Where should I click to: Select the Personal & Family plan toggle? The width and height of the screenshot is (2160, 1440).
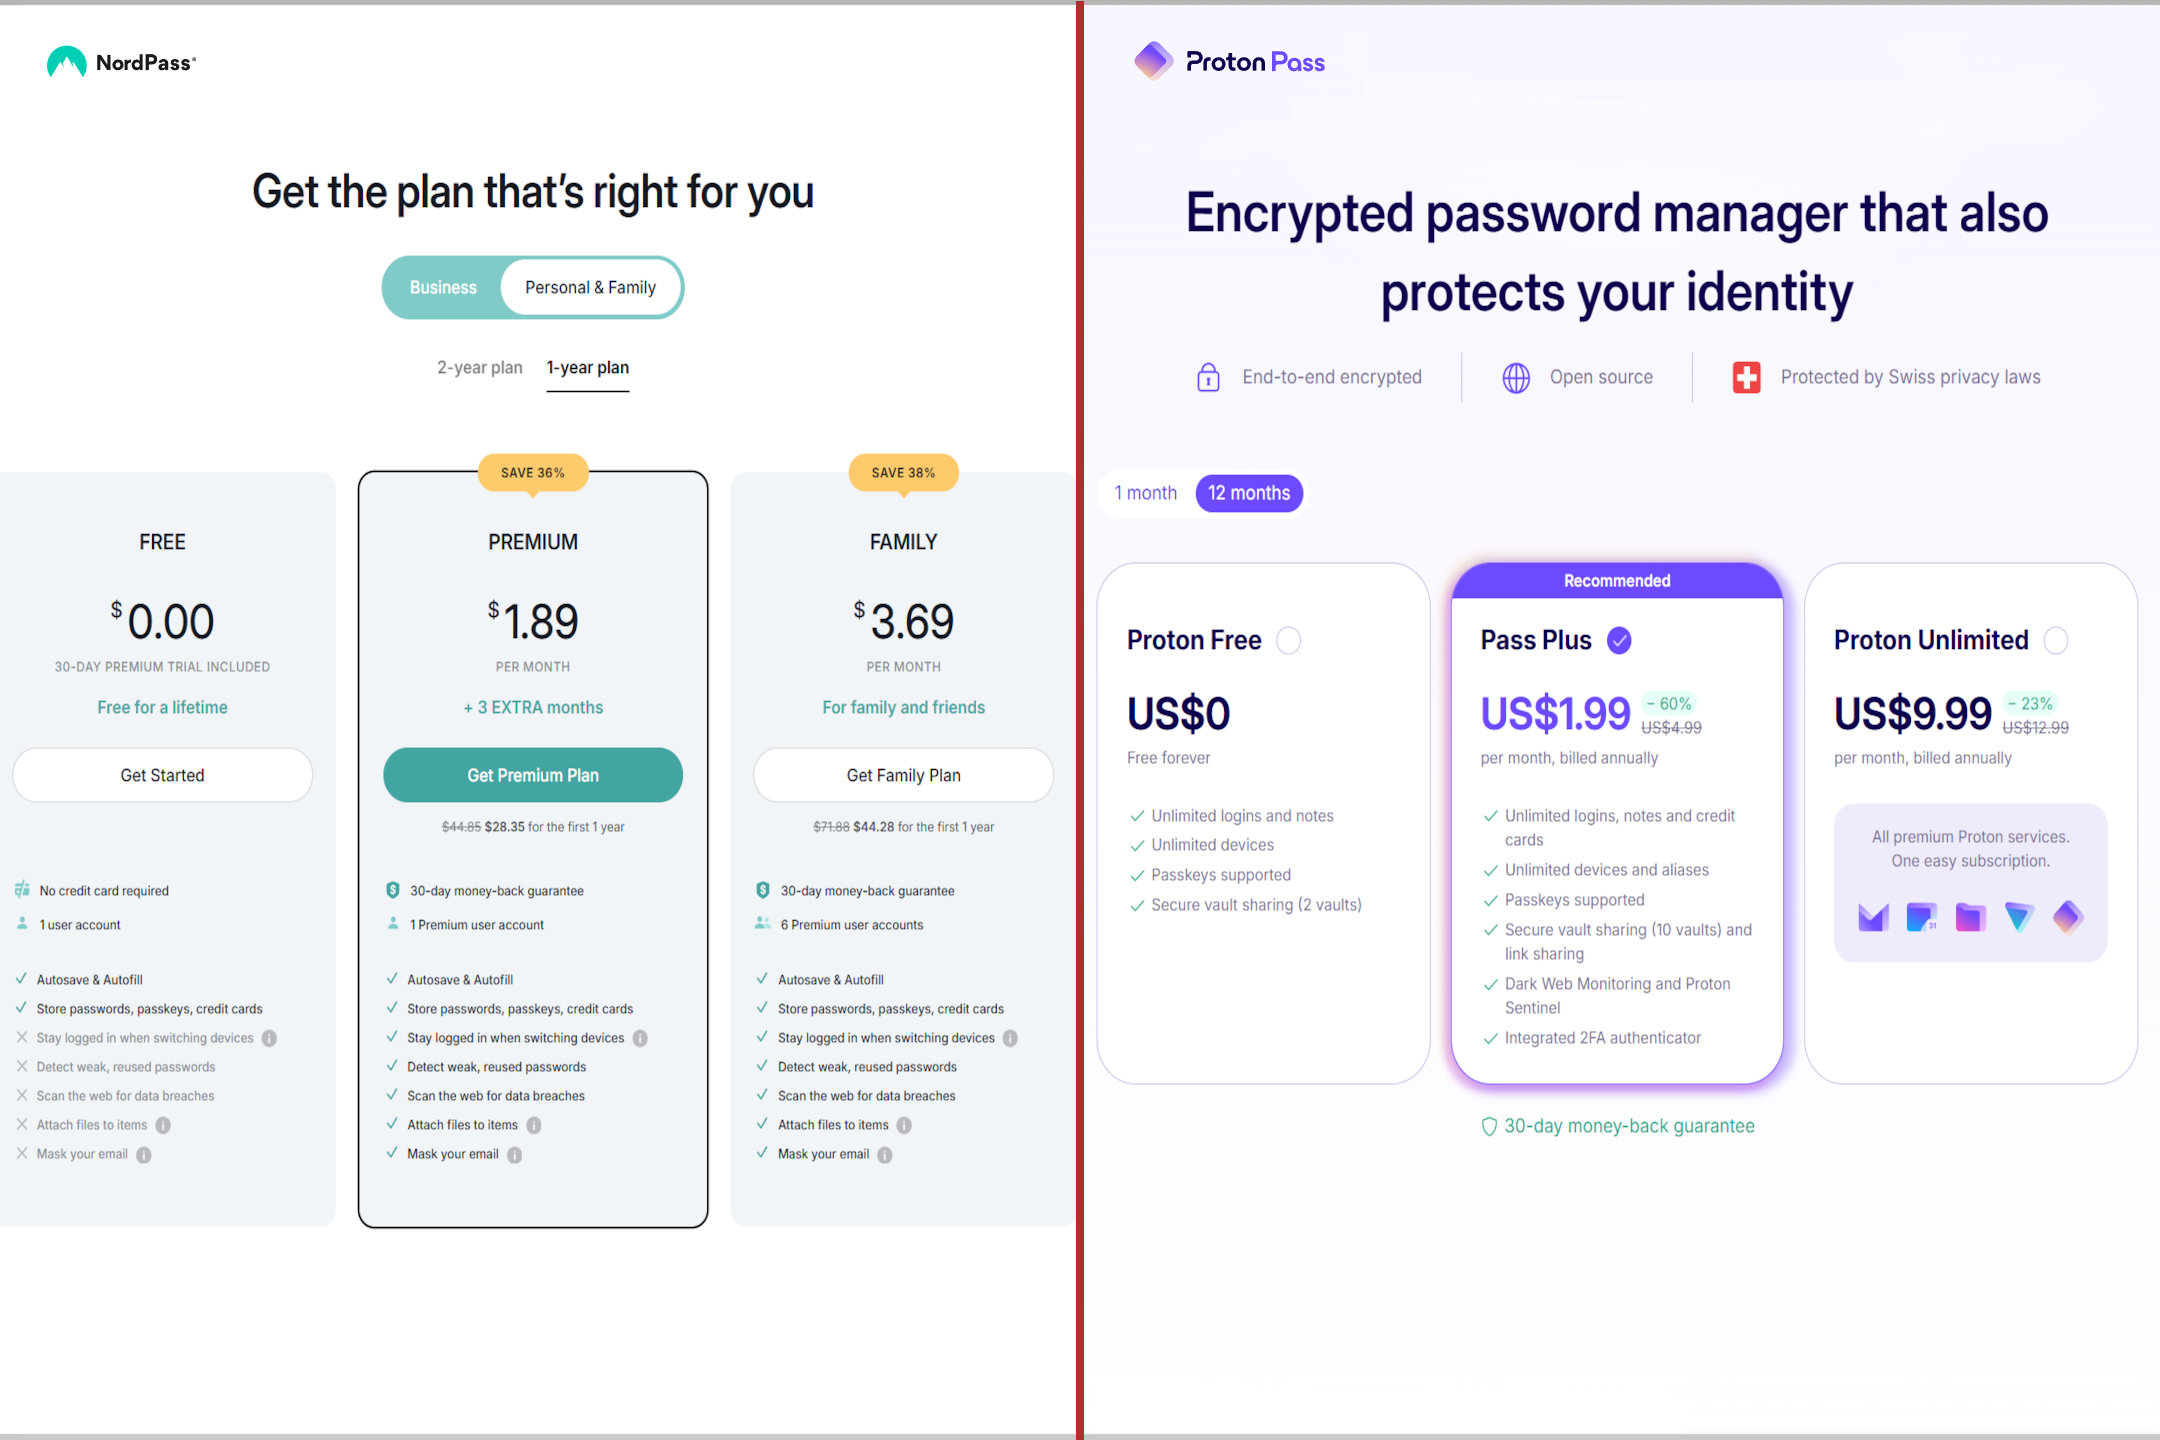(x=590, y=286)
